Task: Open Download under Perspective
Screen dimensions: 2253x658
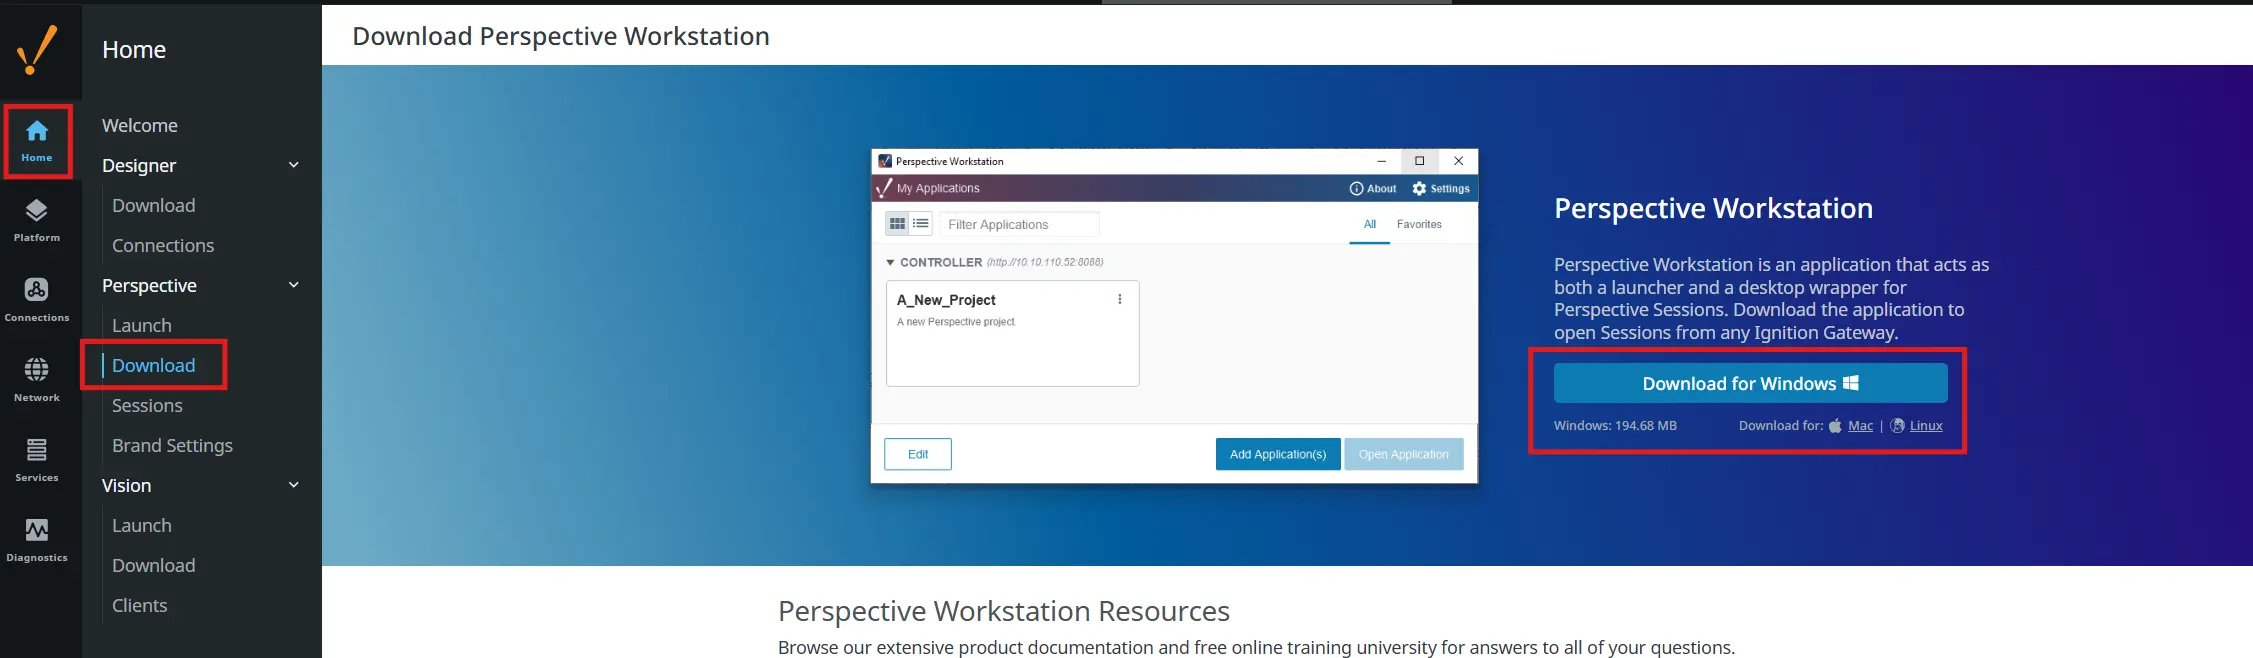Action: pyautogui.click(x=154, y=365)
